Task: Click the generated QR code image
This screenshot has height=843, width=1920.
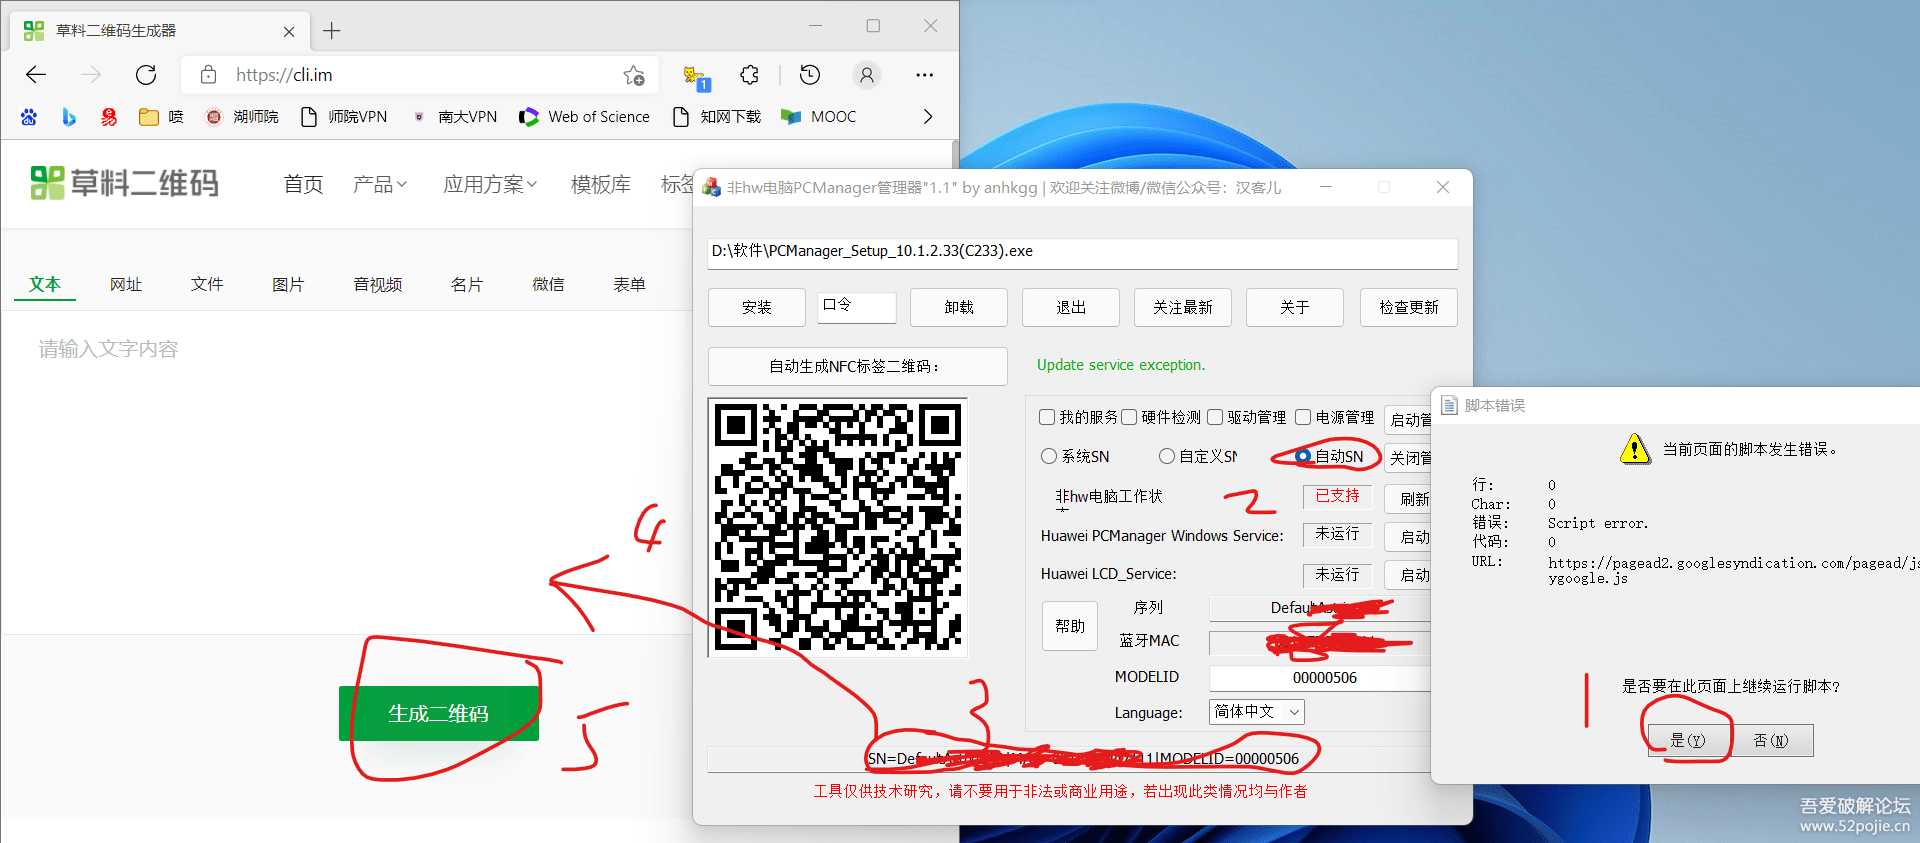Action: click(x=837, y=527)
